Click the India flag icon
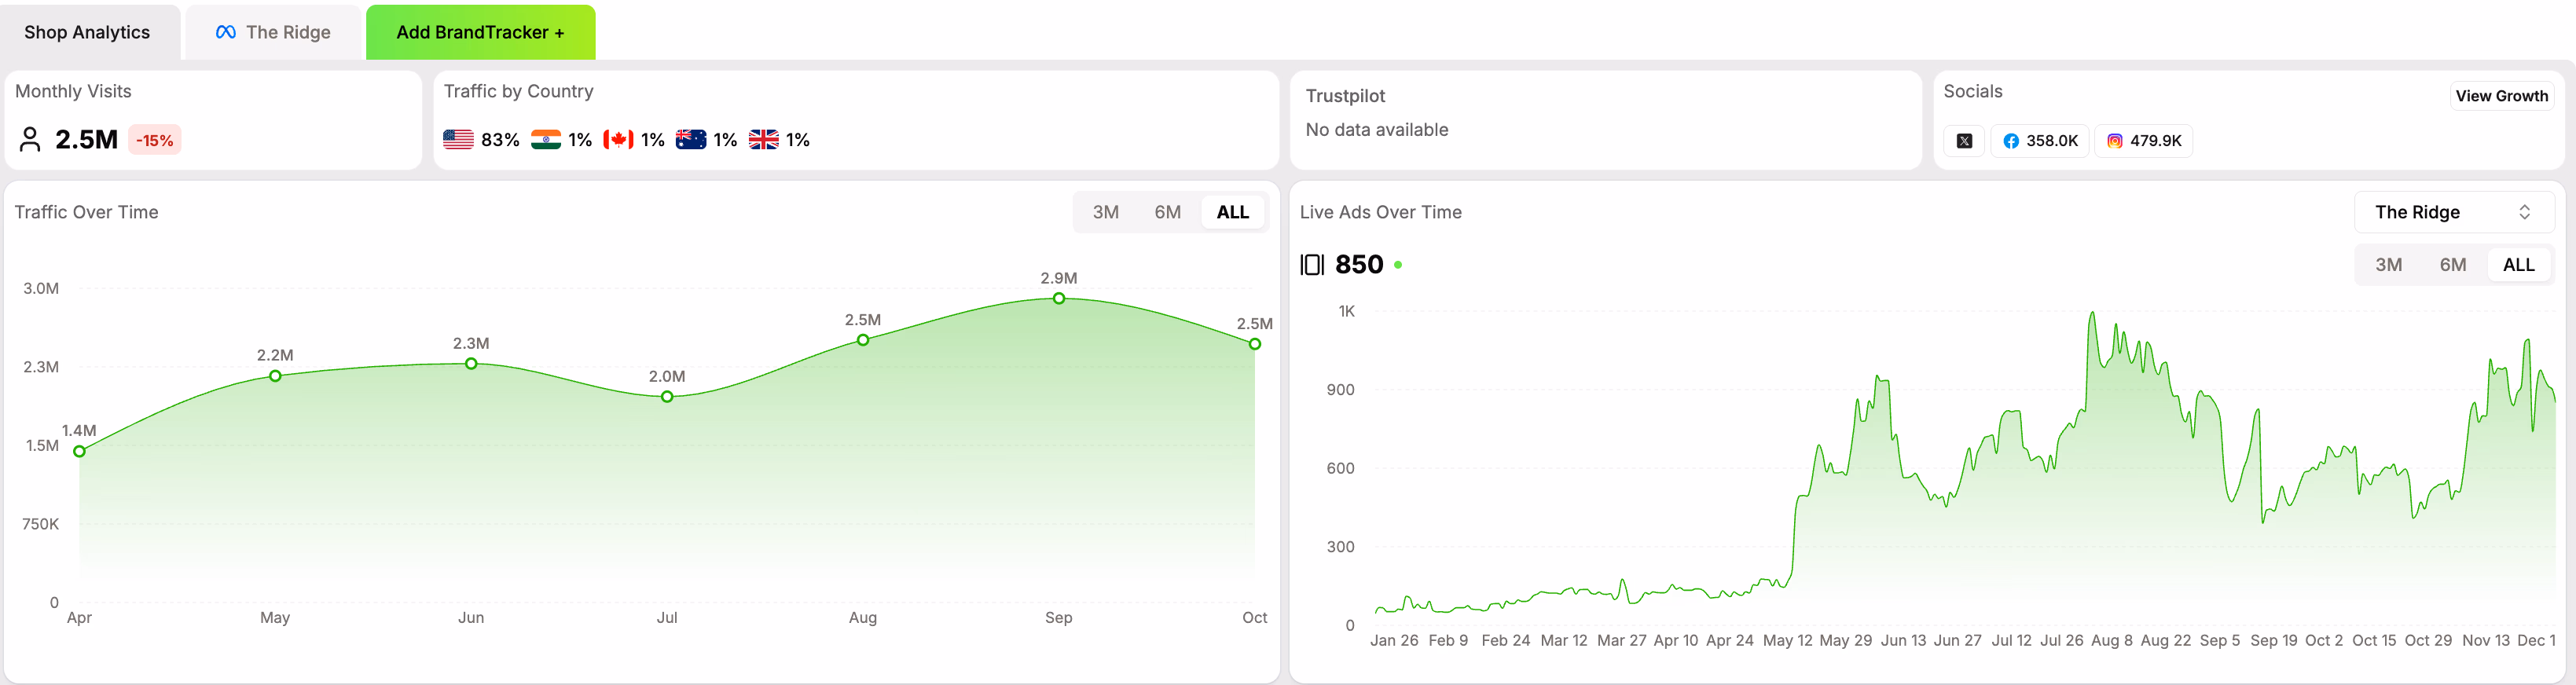 coord(546,140)
